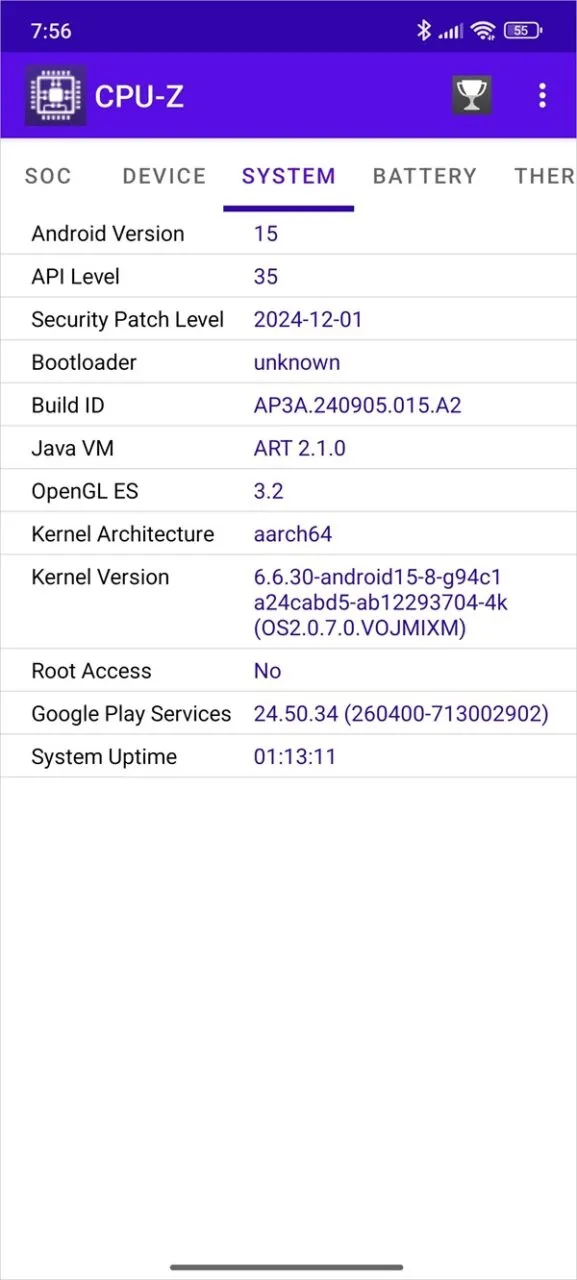The width and height of the screenshot is (577, 1280).
Task: Tap the Google Play Services version number
Action: (x=400, y=713)
